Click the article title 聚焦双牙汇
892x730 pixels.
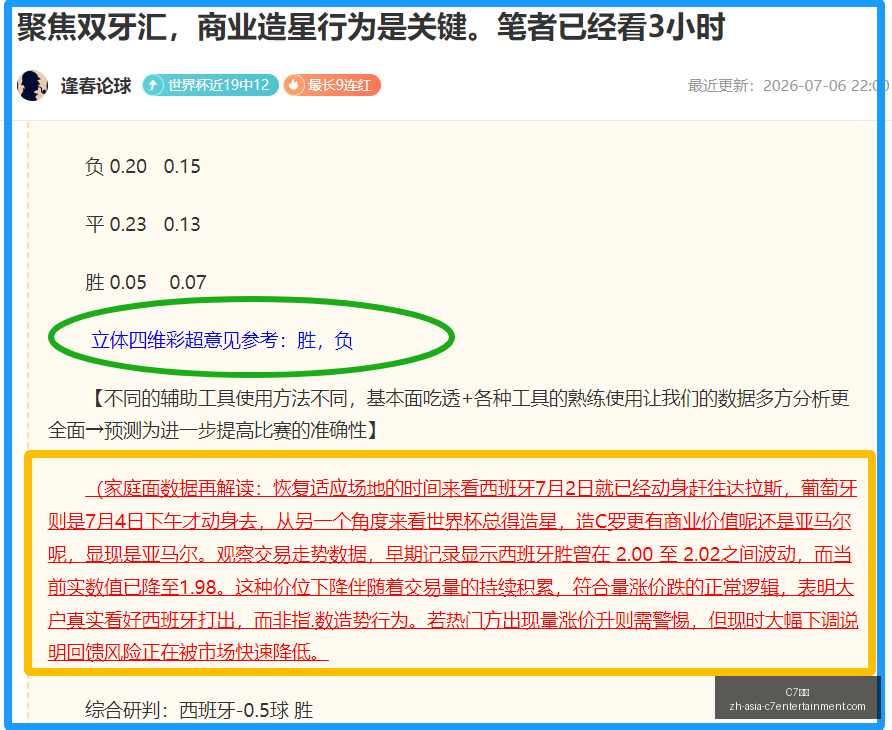pos(371,27)
